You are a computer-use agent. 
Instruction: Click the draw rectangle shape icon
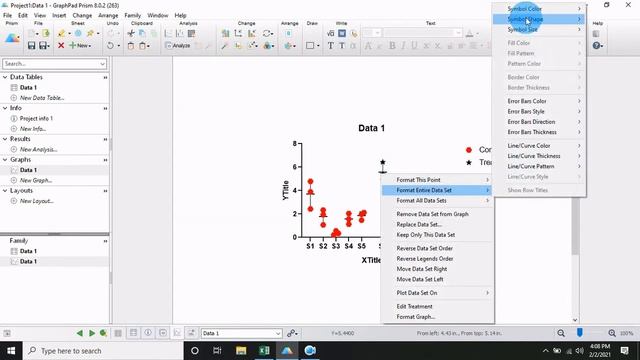click(x=310, y=46)
